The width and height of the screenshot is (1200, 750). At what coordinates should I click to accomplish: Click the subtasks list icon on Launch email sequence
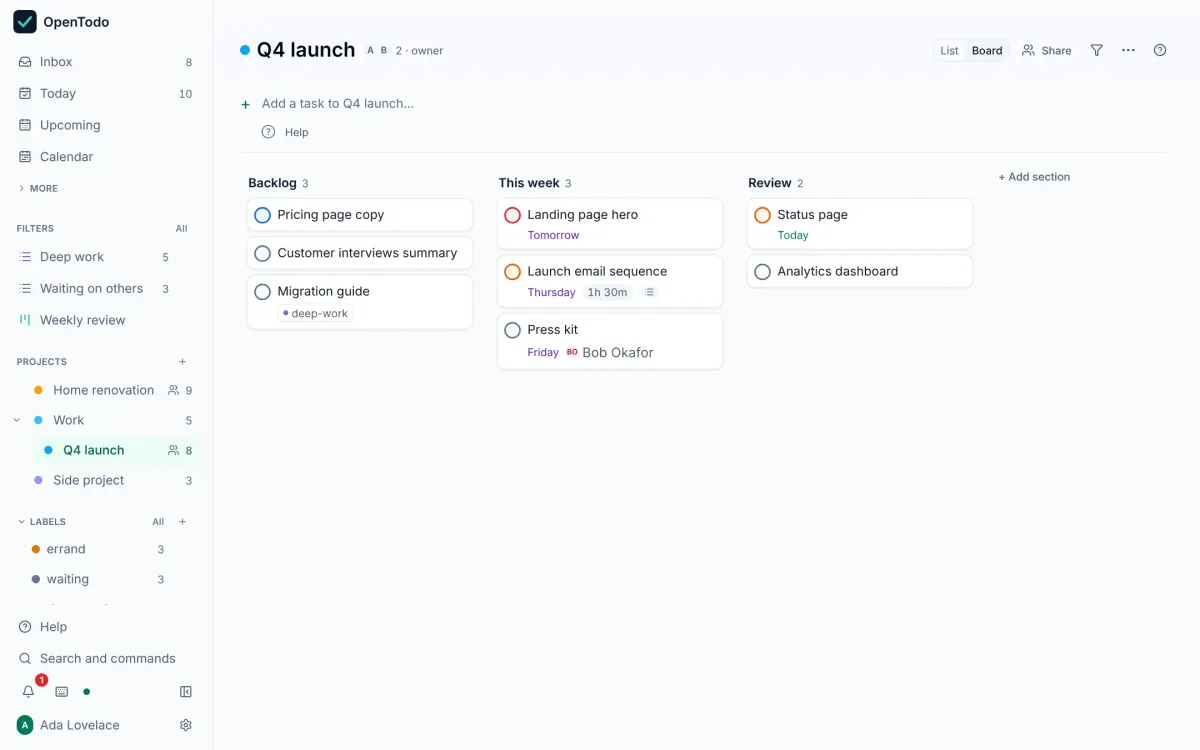(x=650, y=292)
